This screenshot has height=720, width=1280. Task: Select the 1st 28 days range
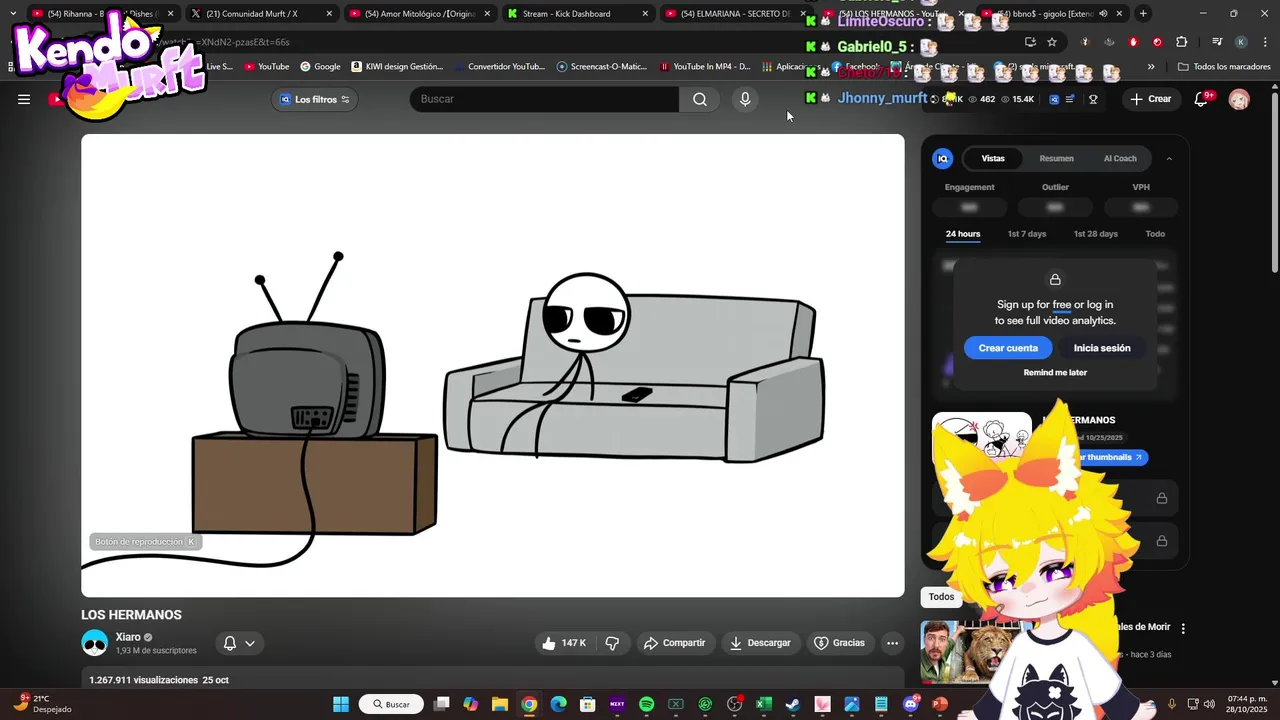coord(1096,234)
